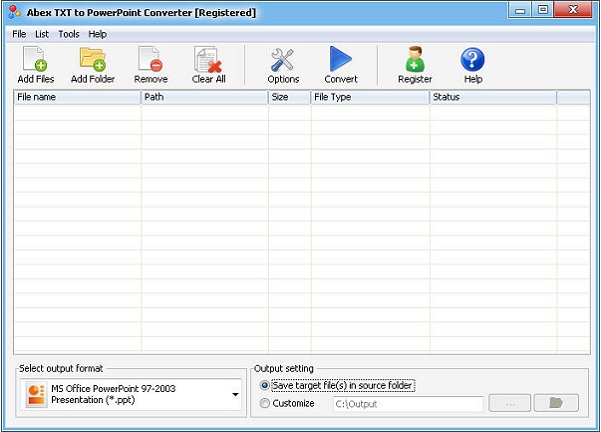Open the Help menu

pos(97,34)
